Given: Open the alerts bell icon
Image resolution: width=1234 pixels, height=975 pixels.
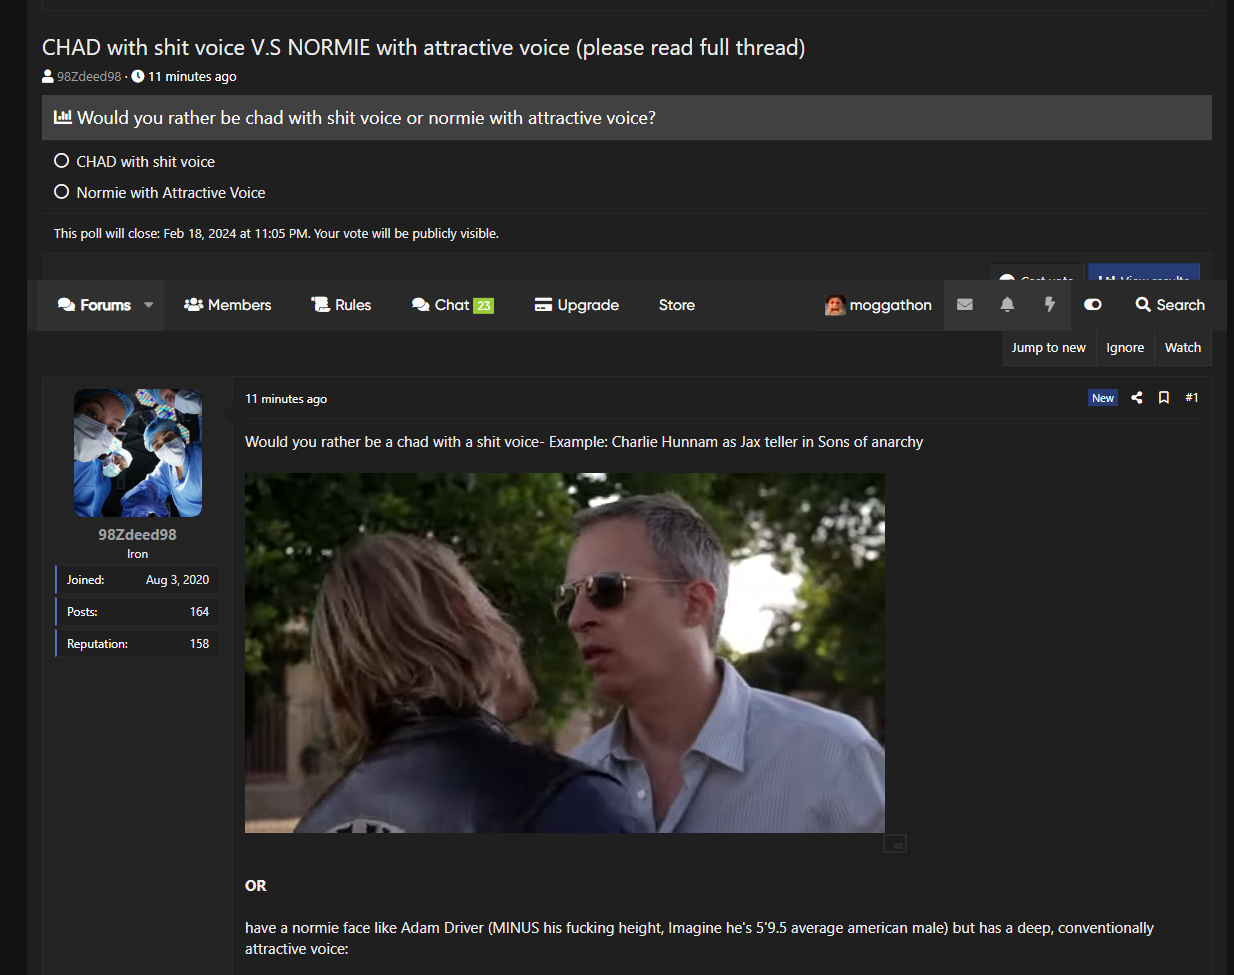Looking at the screenshot, I should [x=1007, y=305].
